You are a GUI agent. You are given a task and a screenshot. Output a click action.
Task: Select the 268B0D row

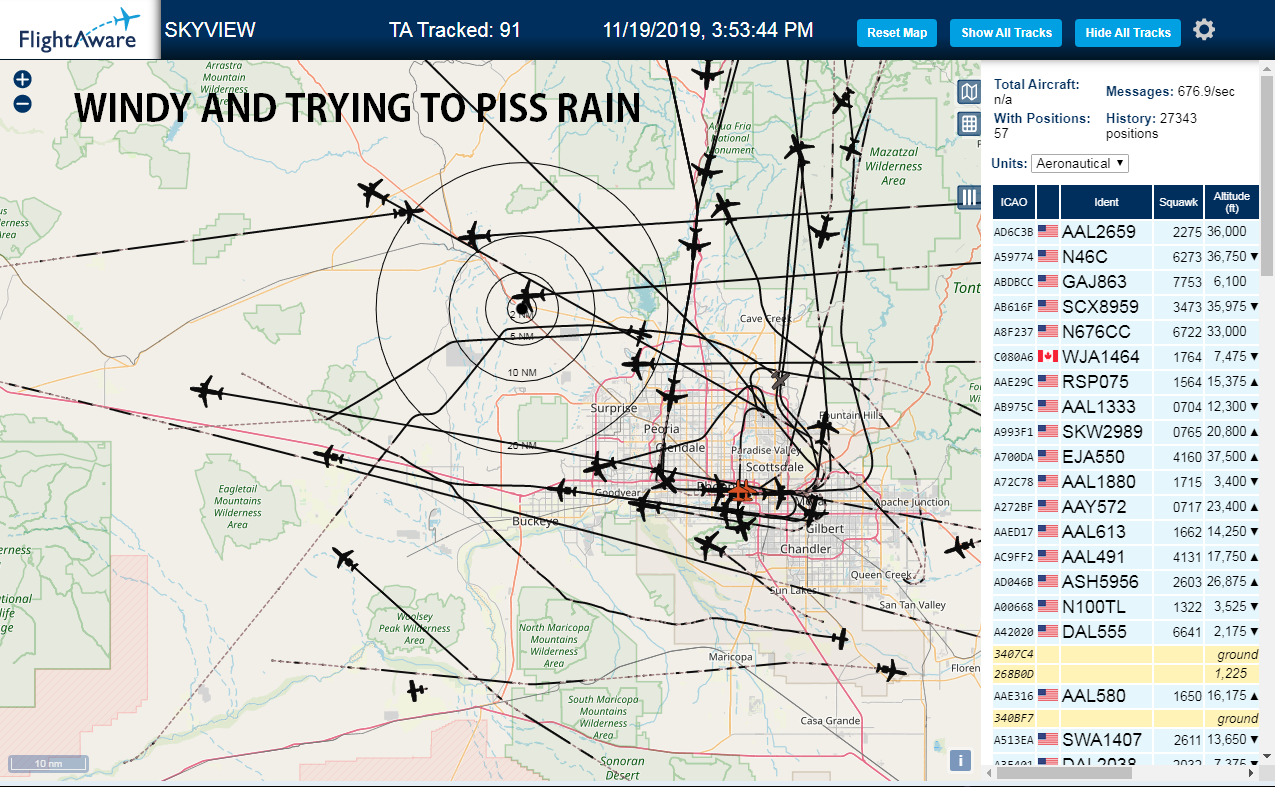pos(1126,673)
